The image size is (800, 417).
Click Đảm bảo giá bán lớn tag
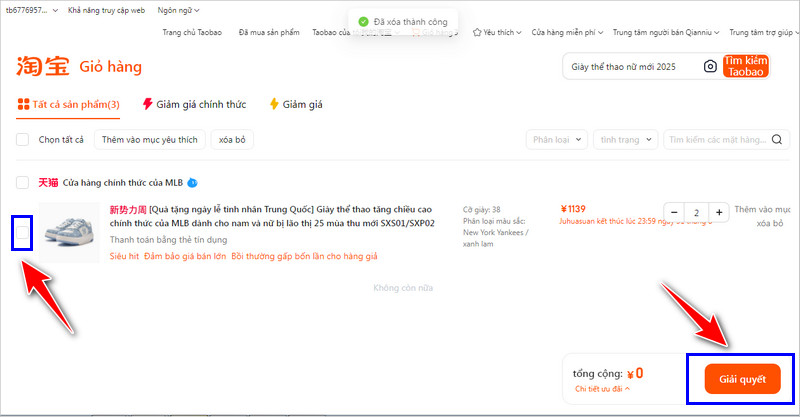(x=185, y=256)
